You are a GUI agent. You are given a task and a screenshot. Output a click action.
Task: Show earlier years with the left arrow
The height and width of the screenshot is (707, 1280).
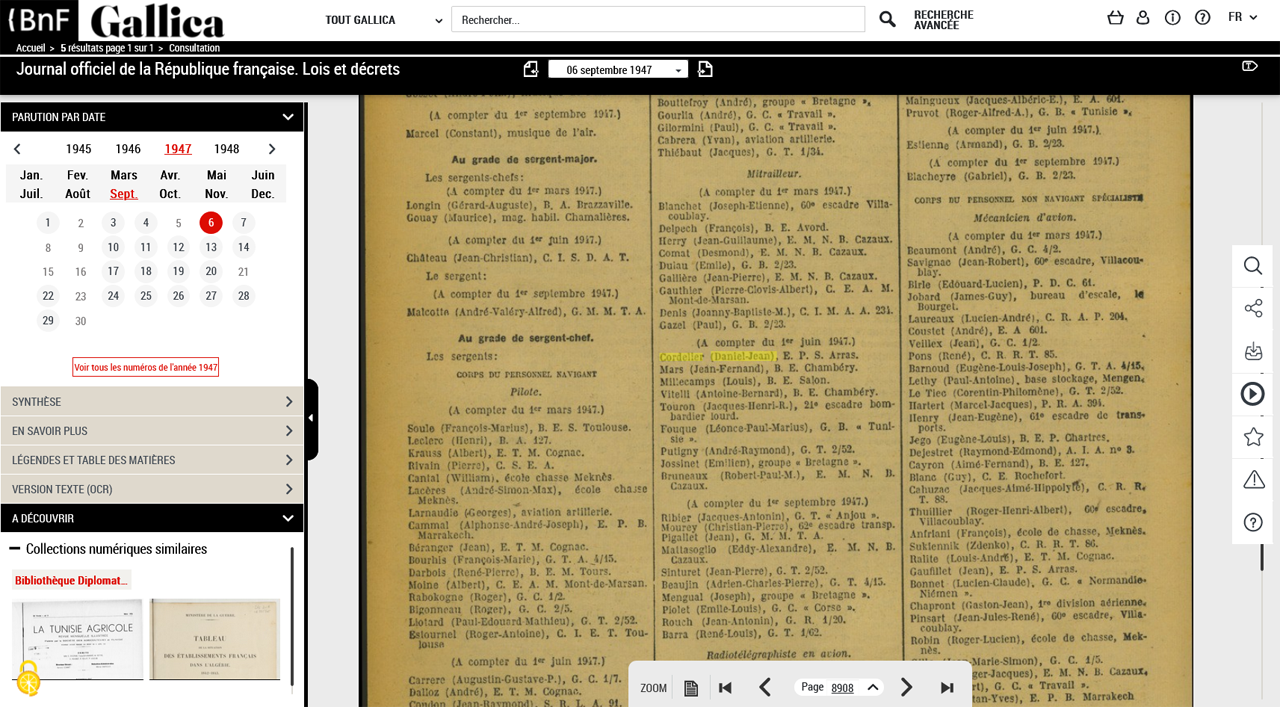(x=17, y=149)
